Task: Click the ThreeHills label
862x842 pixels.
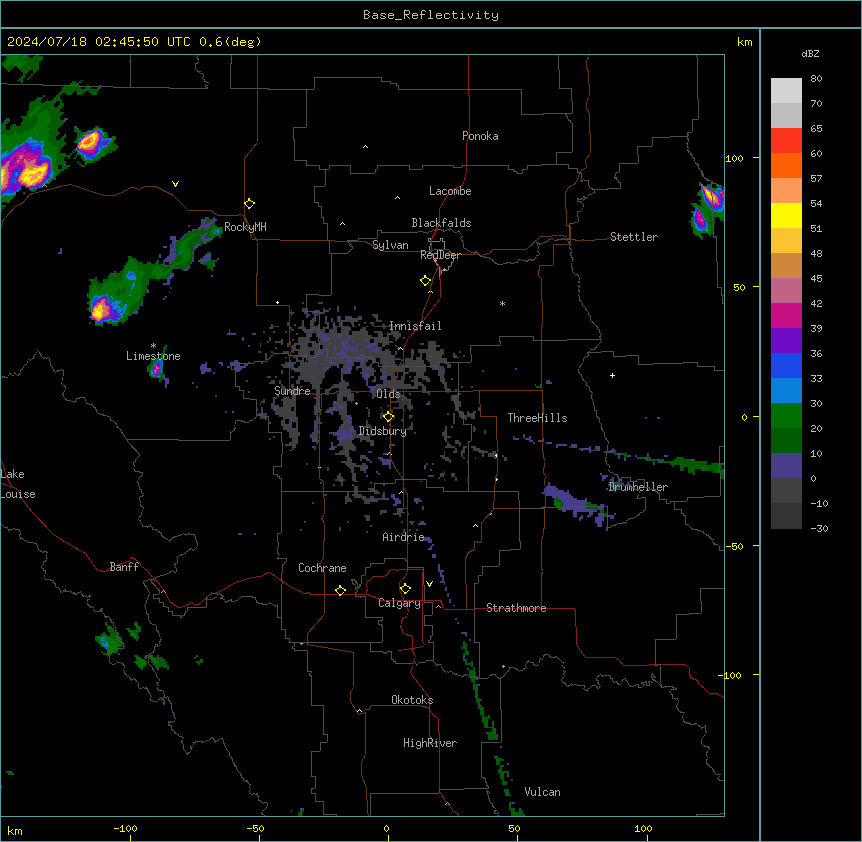Action: [537, 418]
